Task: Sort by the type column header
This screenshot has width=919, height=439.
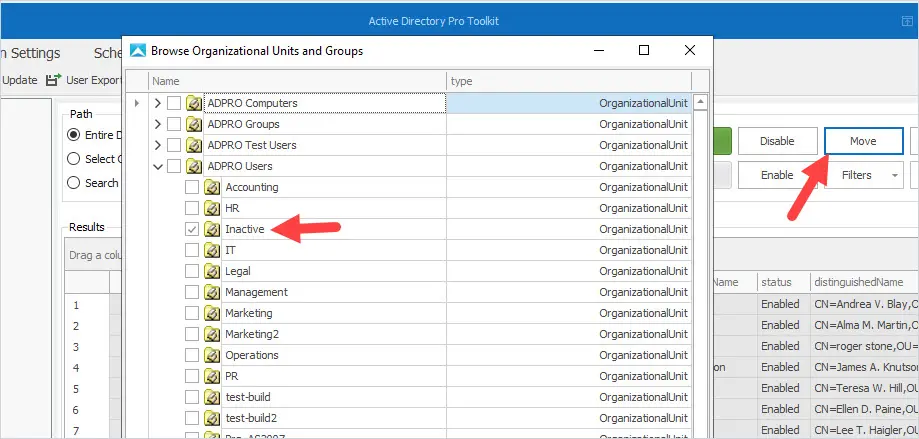Action: (569, 81)
